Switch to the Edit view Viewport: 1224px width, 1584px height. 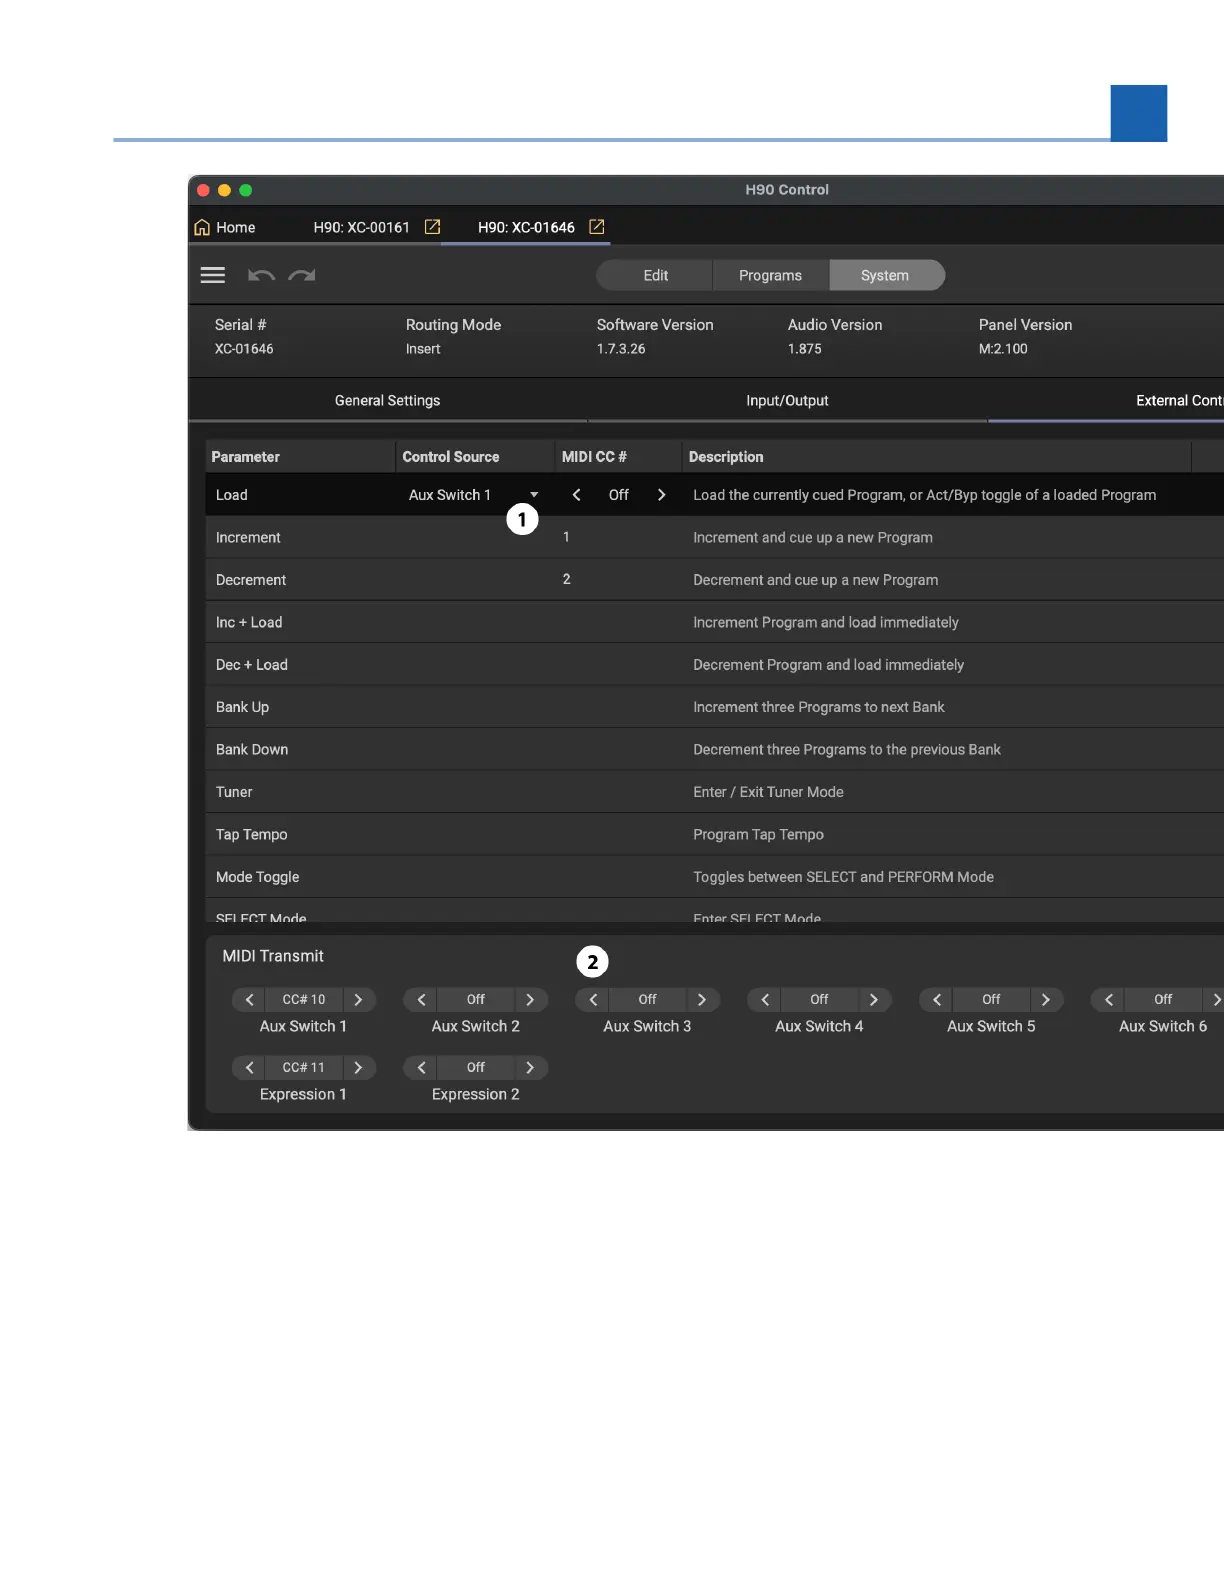(x=655, y=275)
